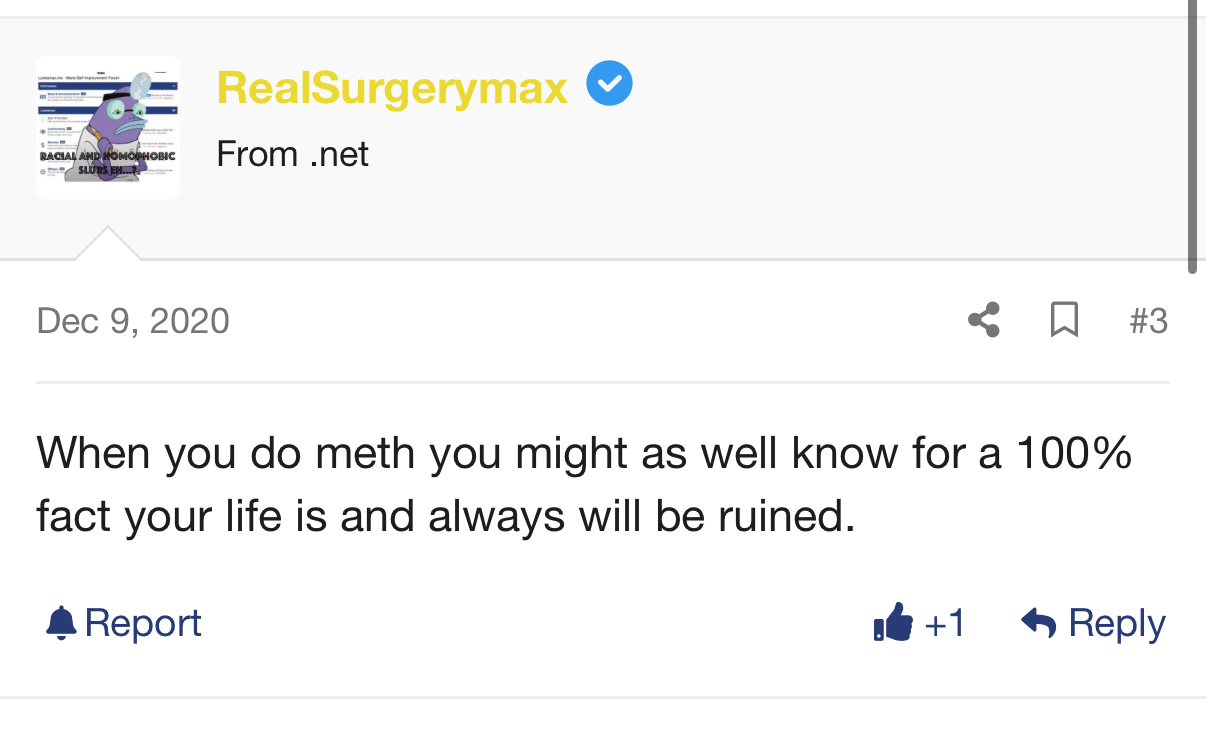Click the Reply text link

tap(1116, 623)
